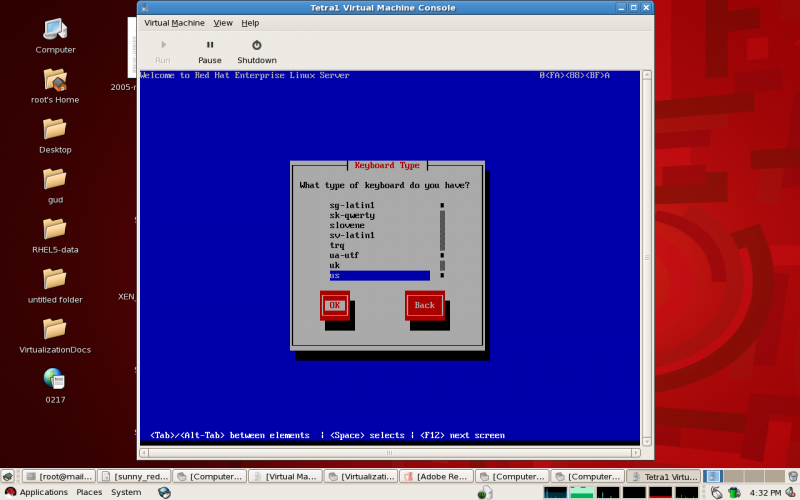Select the gud folder icon
Viewport: 800px width, 500px height.
coord(55,186)
